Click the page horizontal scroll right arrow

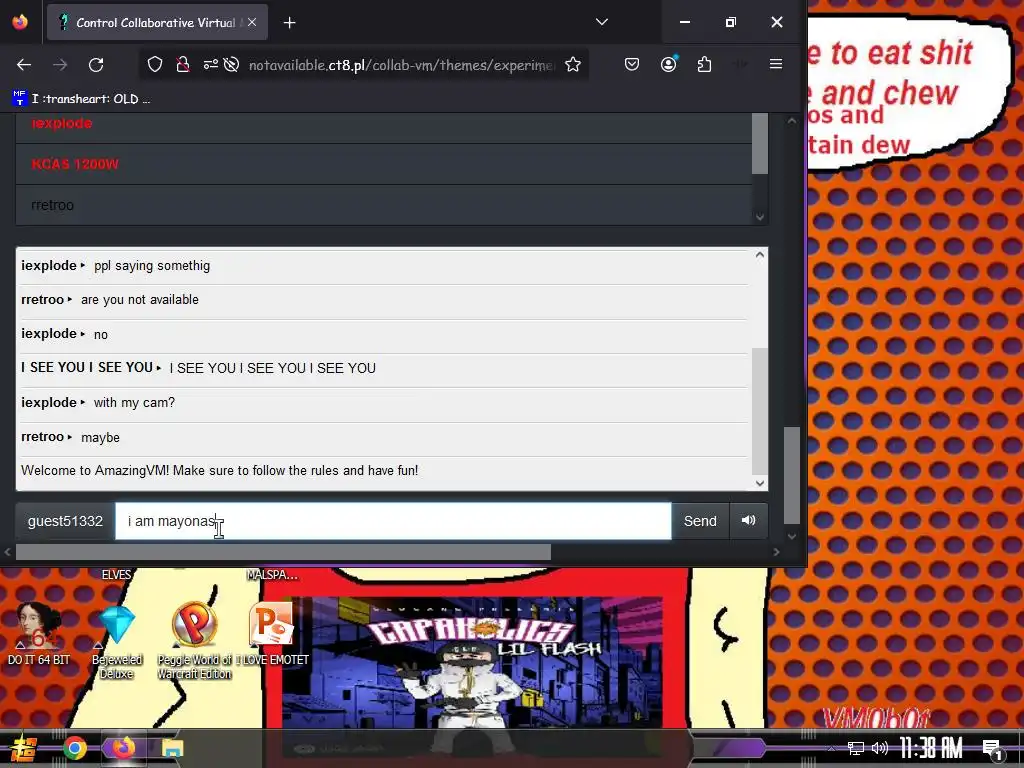click(x=776, y=552)
